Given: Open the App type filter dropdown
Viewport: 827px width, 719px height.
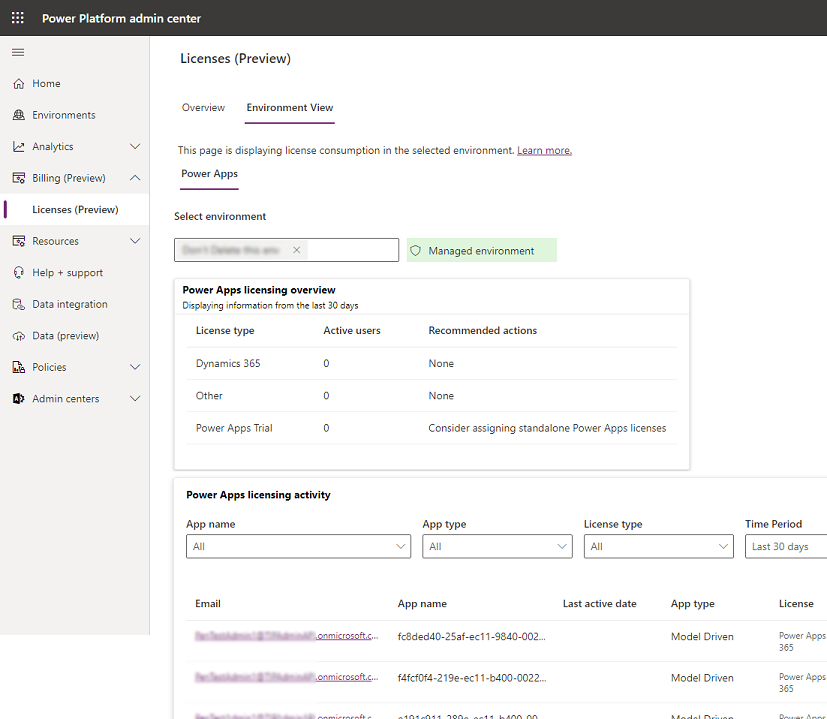Looking at the screenshot, I should 497,547.
